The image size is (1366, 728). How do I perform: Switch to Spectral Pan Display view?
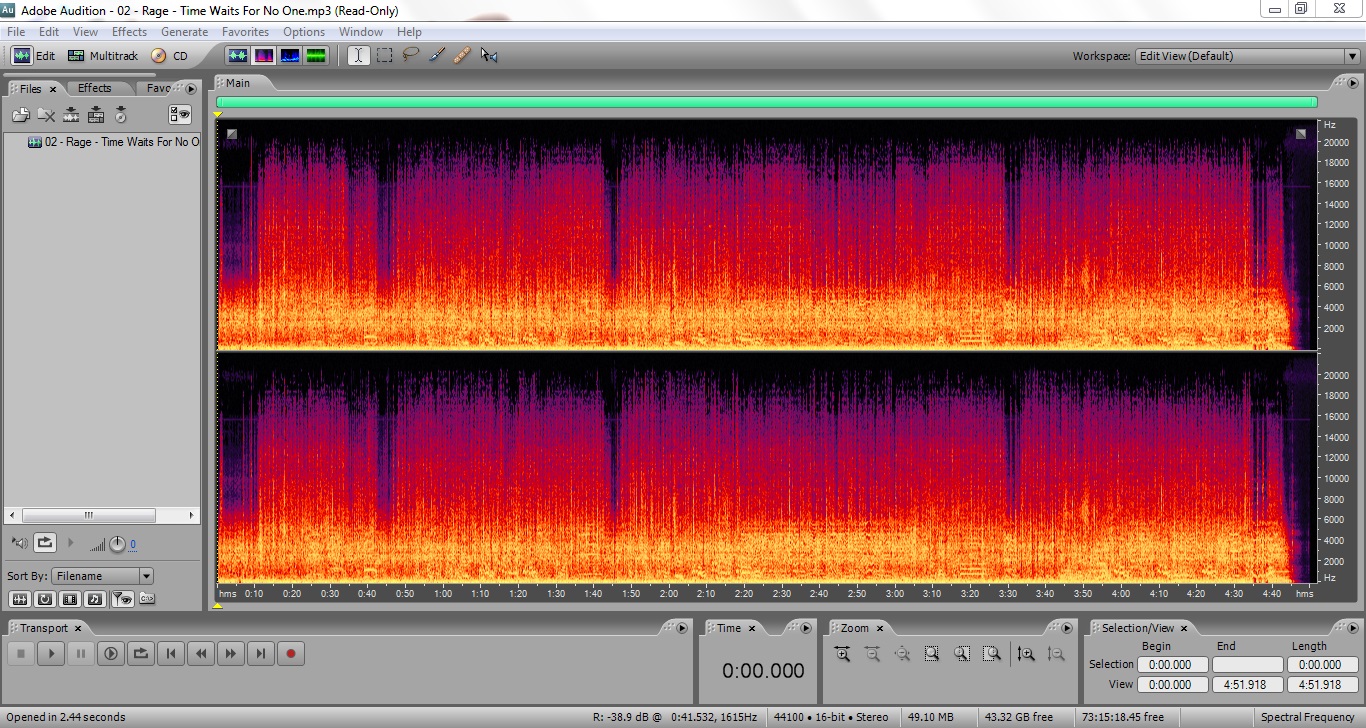290,56
